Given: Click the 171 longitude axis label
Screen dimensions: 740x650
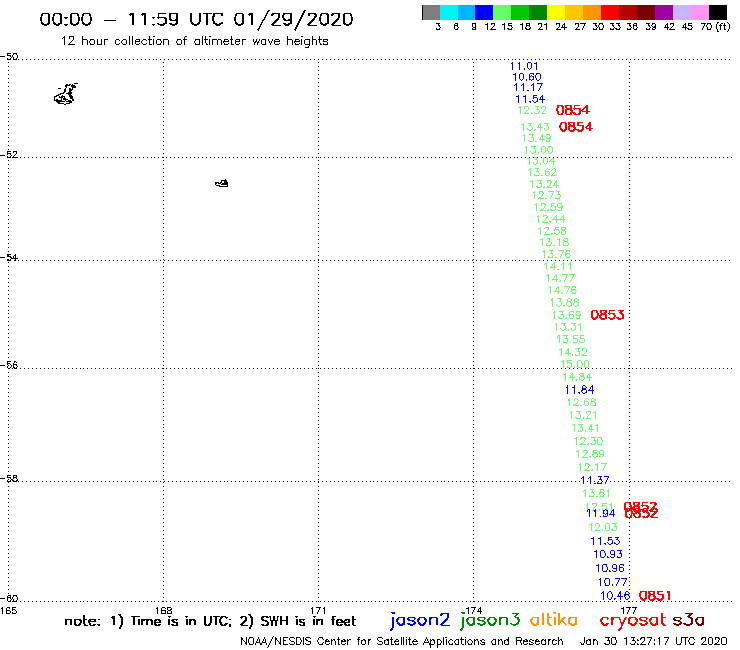Looking at the screenshot, I should point(319,610).
